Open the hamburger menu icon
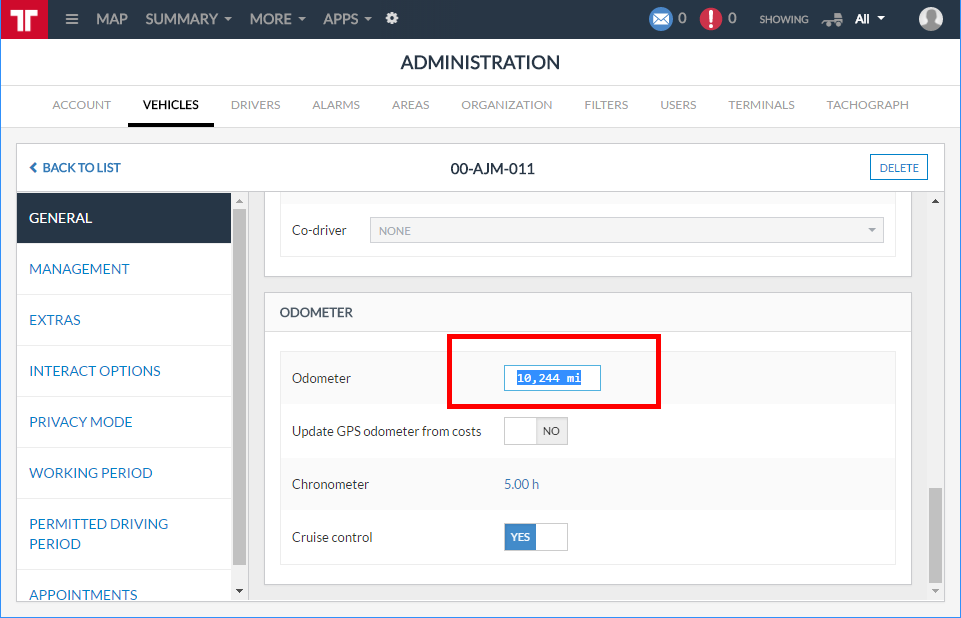 72,19
